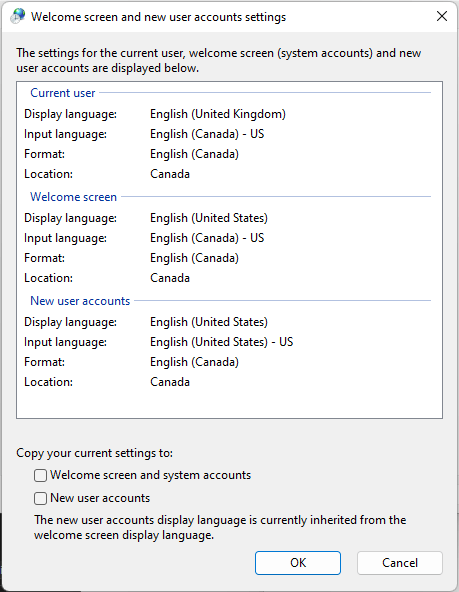Click English (United States) - US input language
Image resolution: width=459 pixels, height=592 pixels.
point(222,342)
